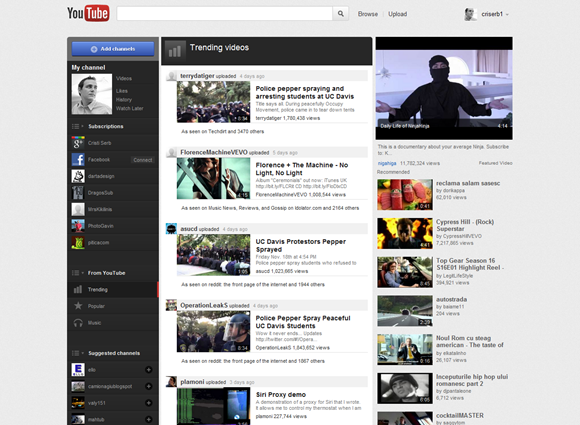The width and height of the screenshot is (580, 425).
Task: Click terrydatiger uploader name
Action: (197, 76)
